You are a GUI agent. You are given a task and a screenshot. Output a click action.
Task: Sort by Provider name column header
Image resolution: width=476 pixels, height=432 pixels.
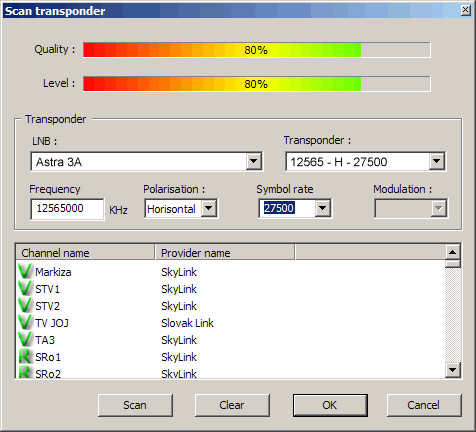tap(225, 253)
